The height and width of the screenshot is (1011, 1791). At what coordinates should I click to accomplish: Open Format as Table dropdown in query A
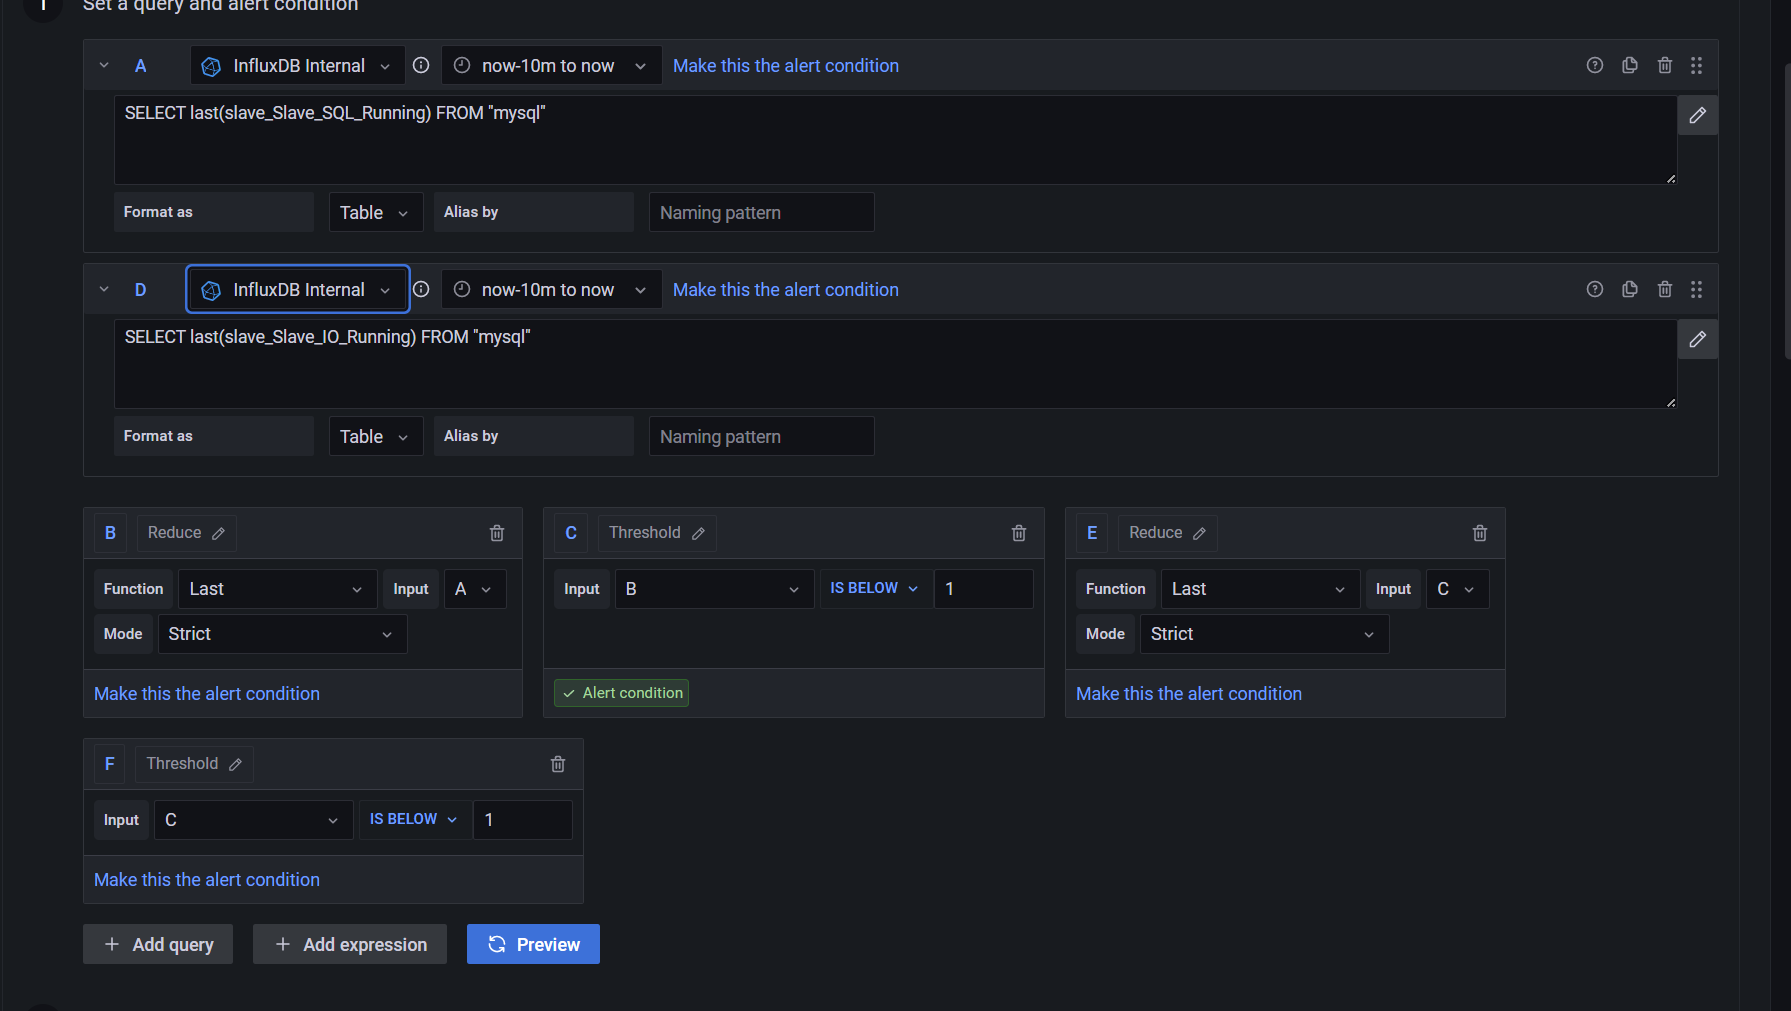coord(376,212)
